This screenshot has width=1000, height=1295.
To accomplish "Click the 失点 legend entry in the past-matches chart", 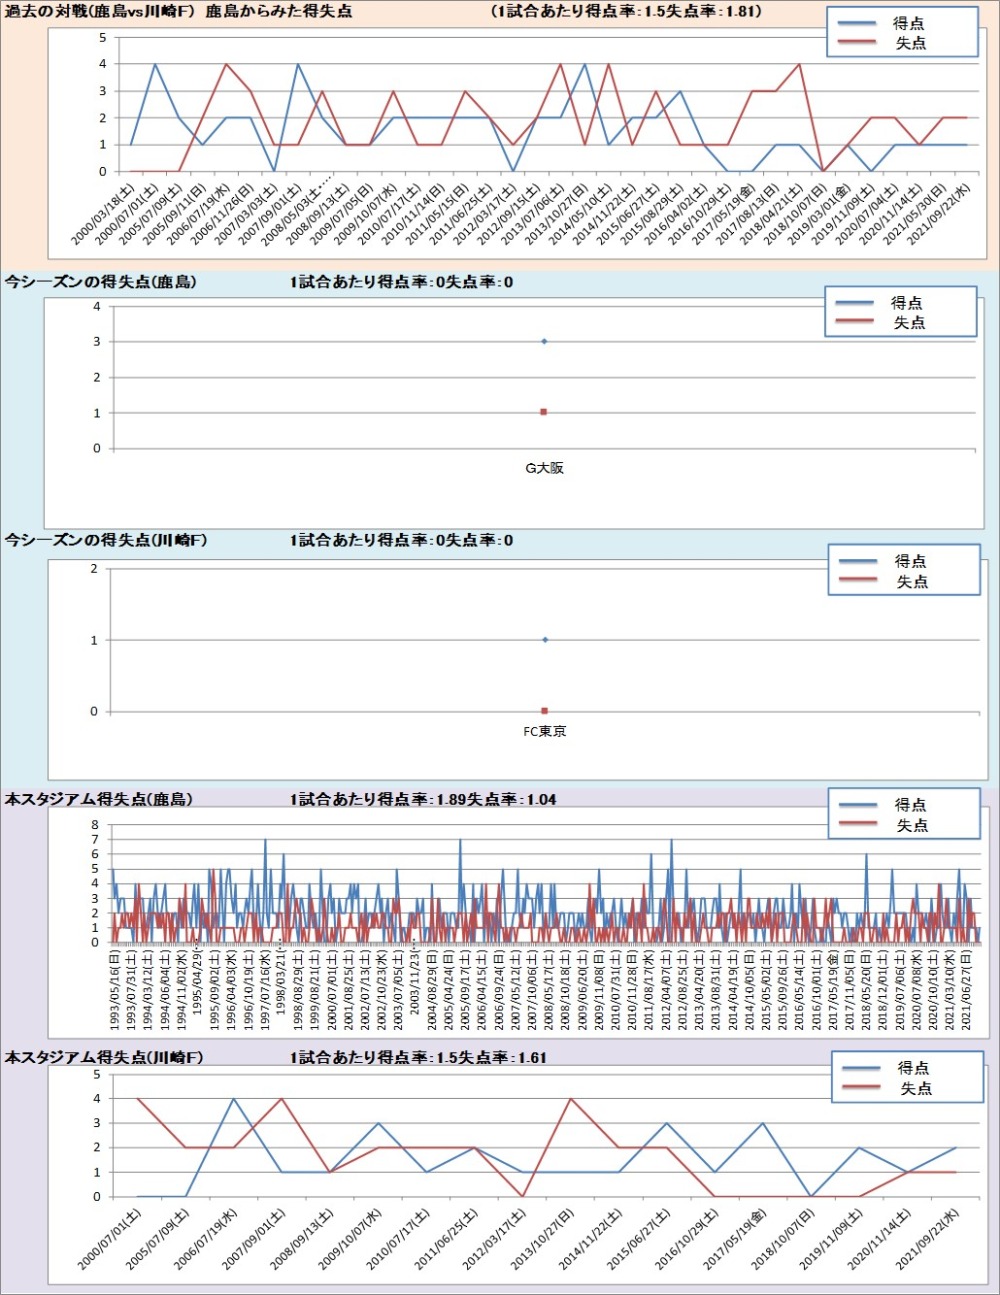I will [908, 43].
